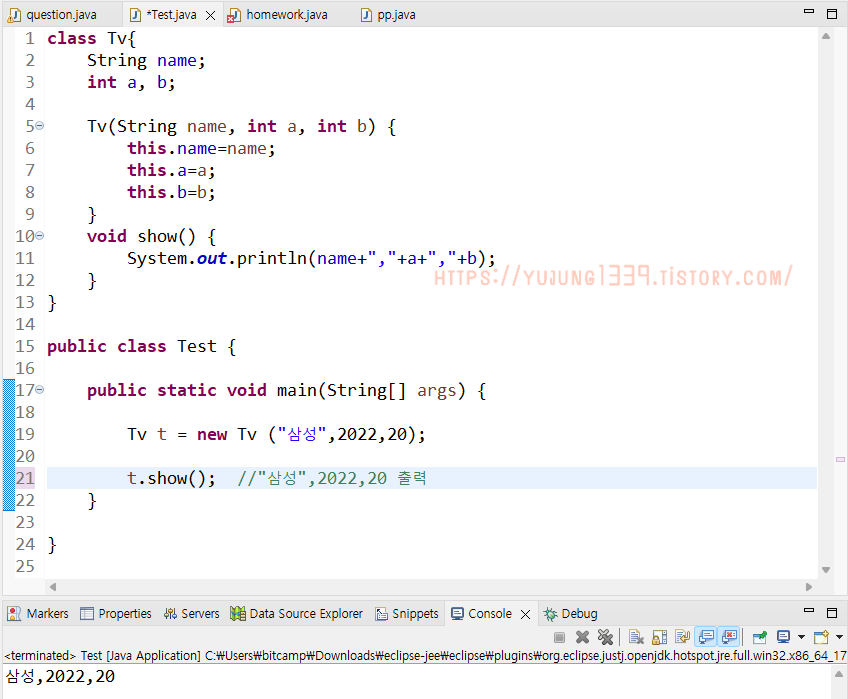Screen dimensions: 848x699
Task: Click 'public class Test {' text
Action: point(142,346)
